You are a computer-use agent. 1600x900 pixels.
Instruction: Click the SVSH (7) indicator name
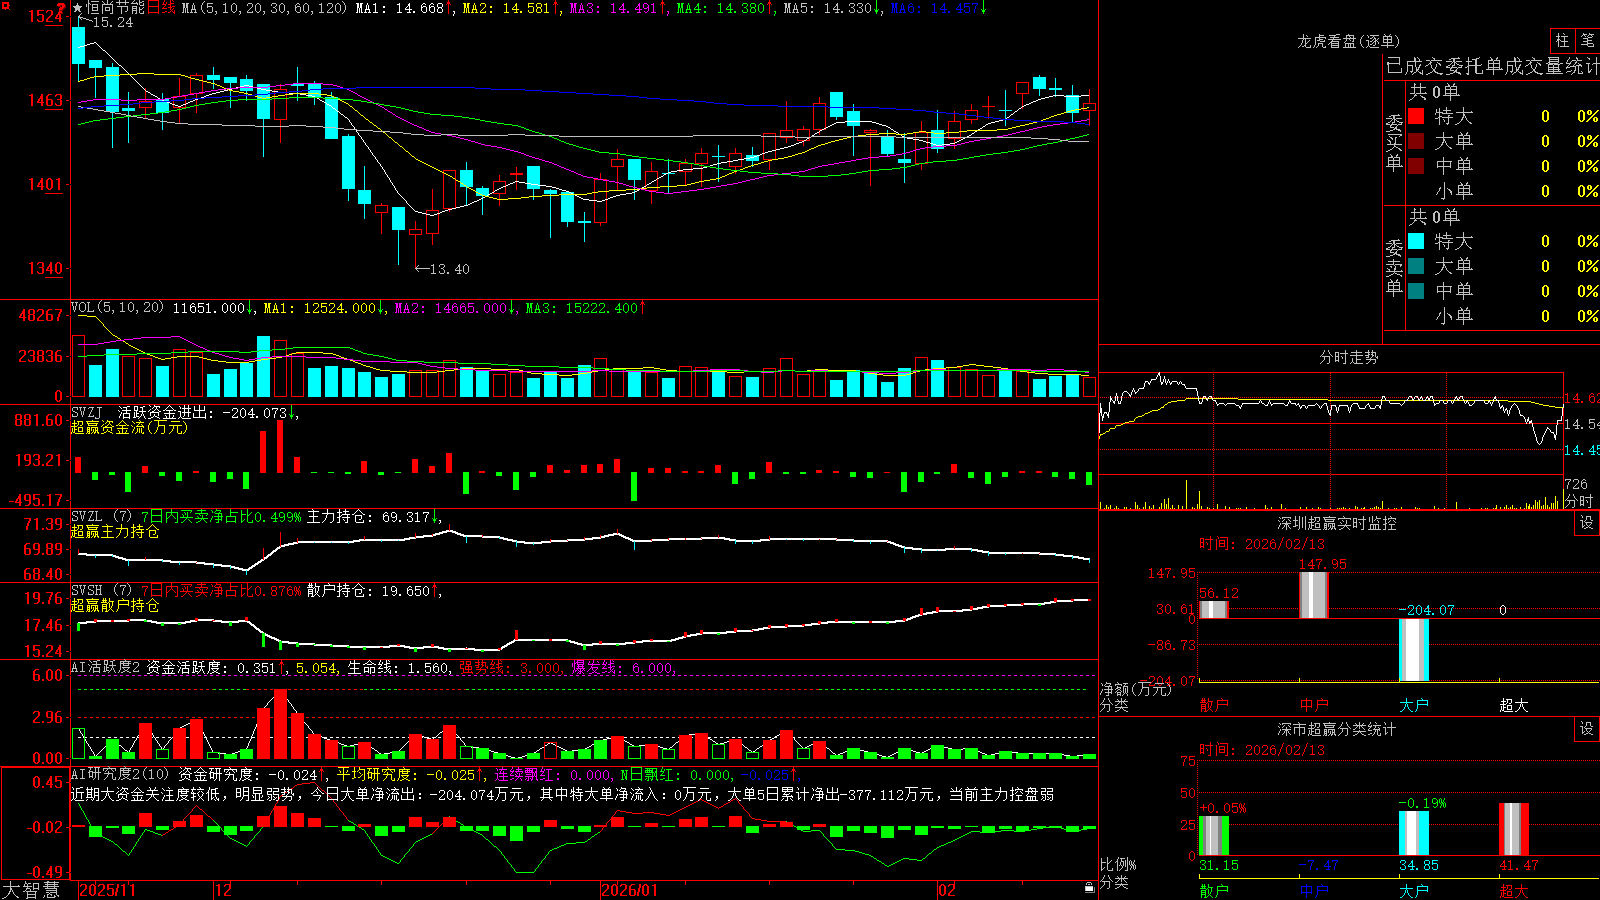pyautogui.click(x=101, y=591)
